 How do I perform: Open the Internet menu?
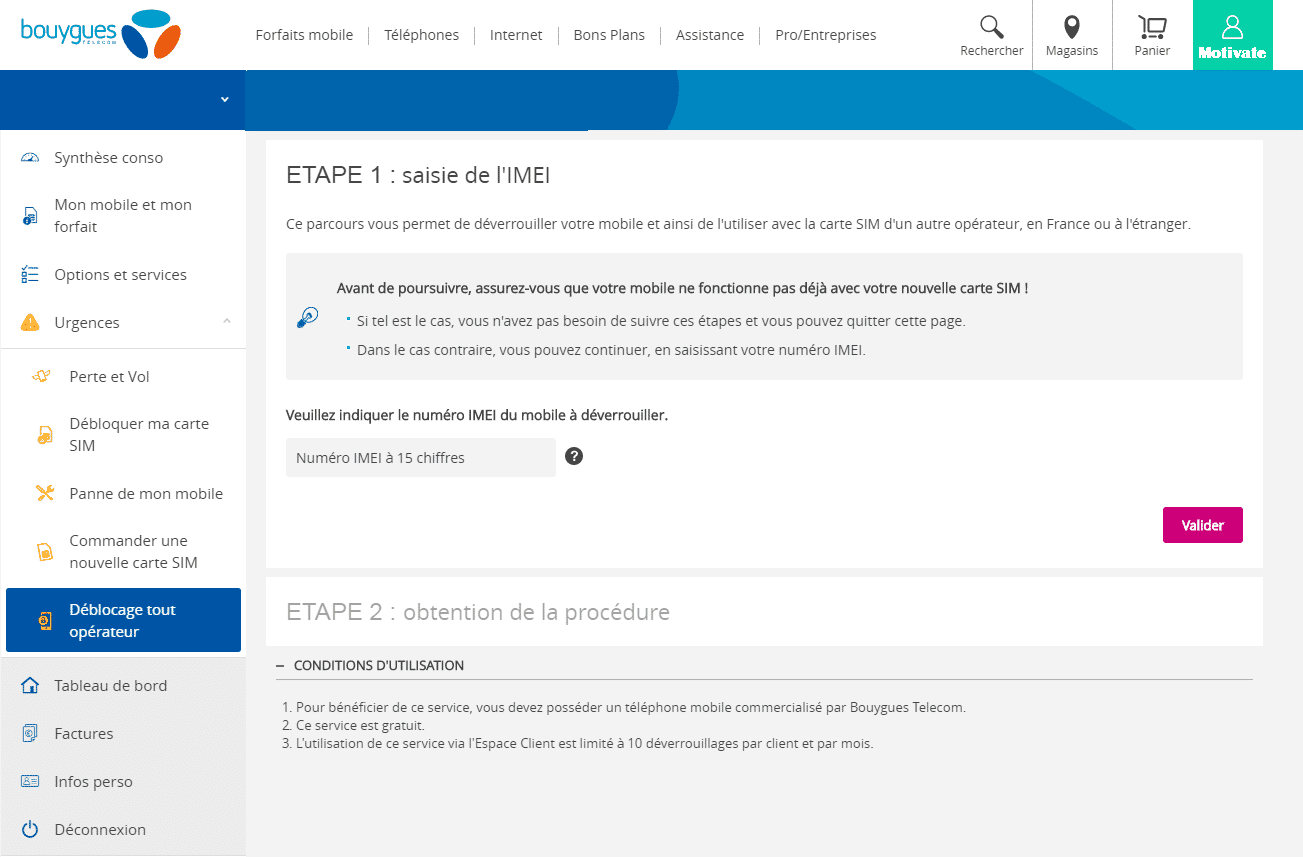tap(516, 35)
